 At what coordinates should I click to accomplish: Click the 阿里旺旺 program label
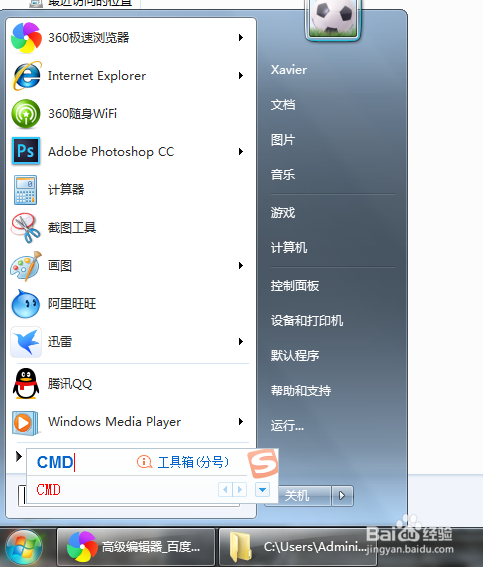tap(72, 304)
